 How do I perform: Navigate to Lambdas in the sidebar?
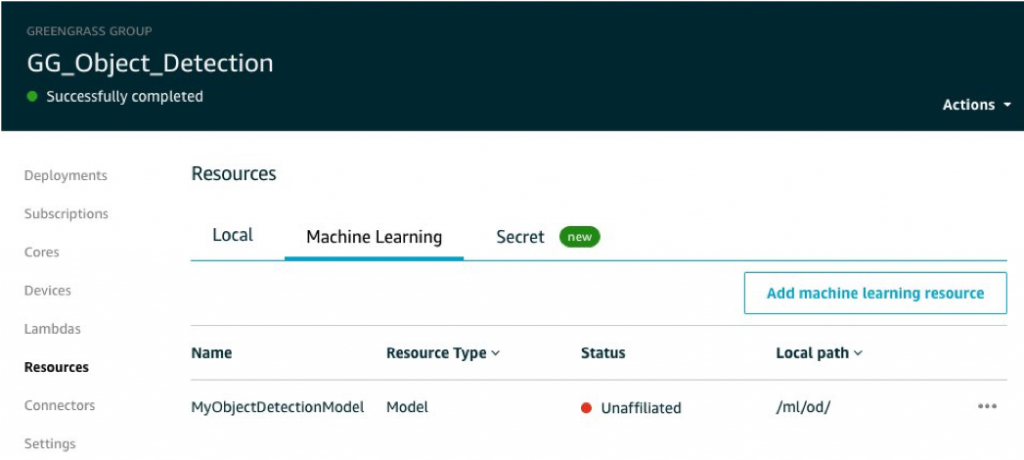52,329
